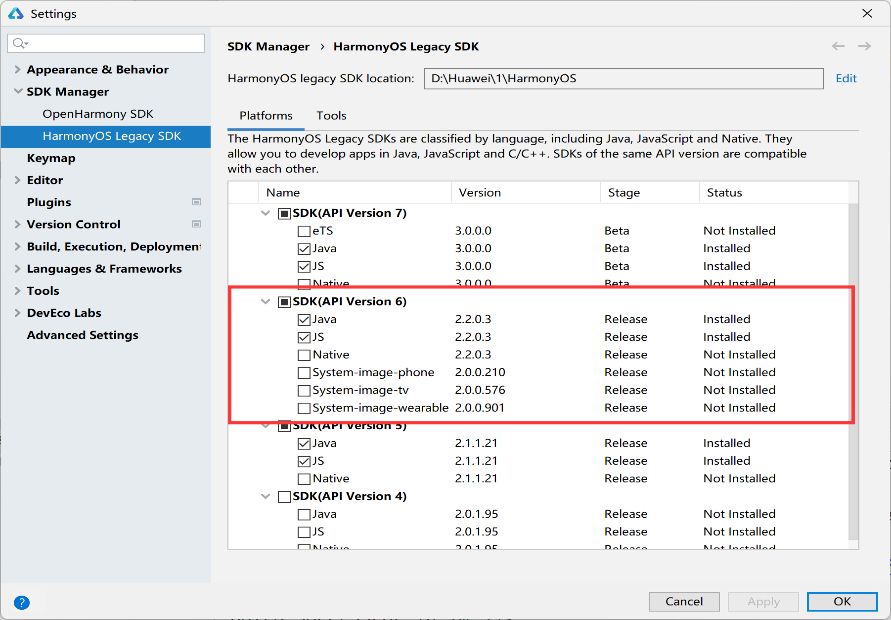This screenshot has height=620, width=891.
Task: Click the back navigation arrow
Action: [x=838, y=46]
